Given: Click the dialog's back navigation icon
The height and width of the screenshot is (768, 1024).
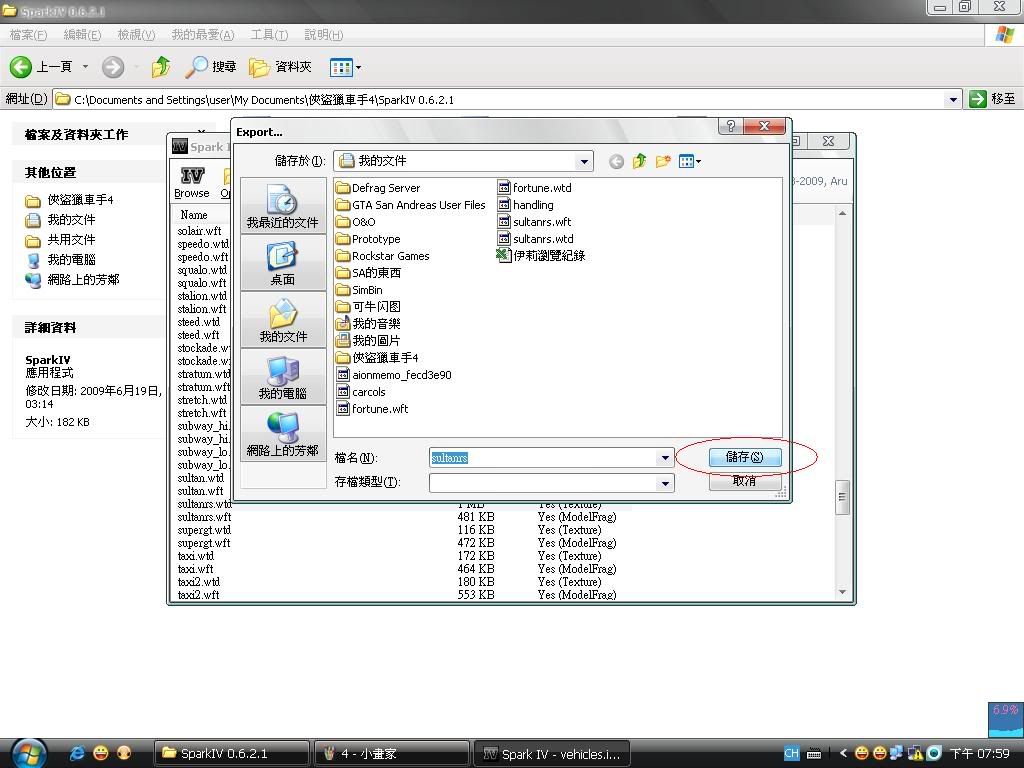Looking at the screenshot, I should tap(616, 161).
